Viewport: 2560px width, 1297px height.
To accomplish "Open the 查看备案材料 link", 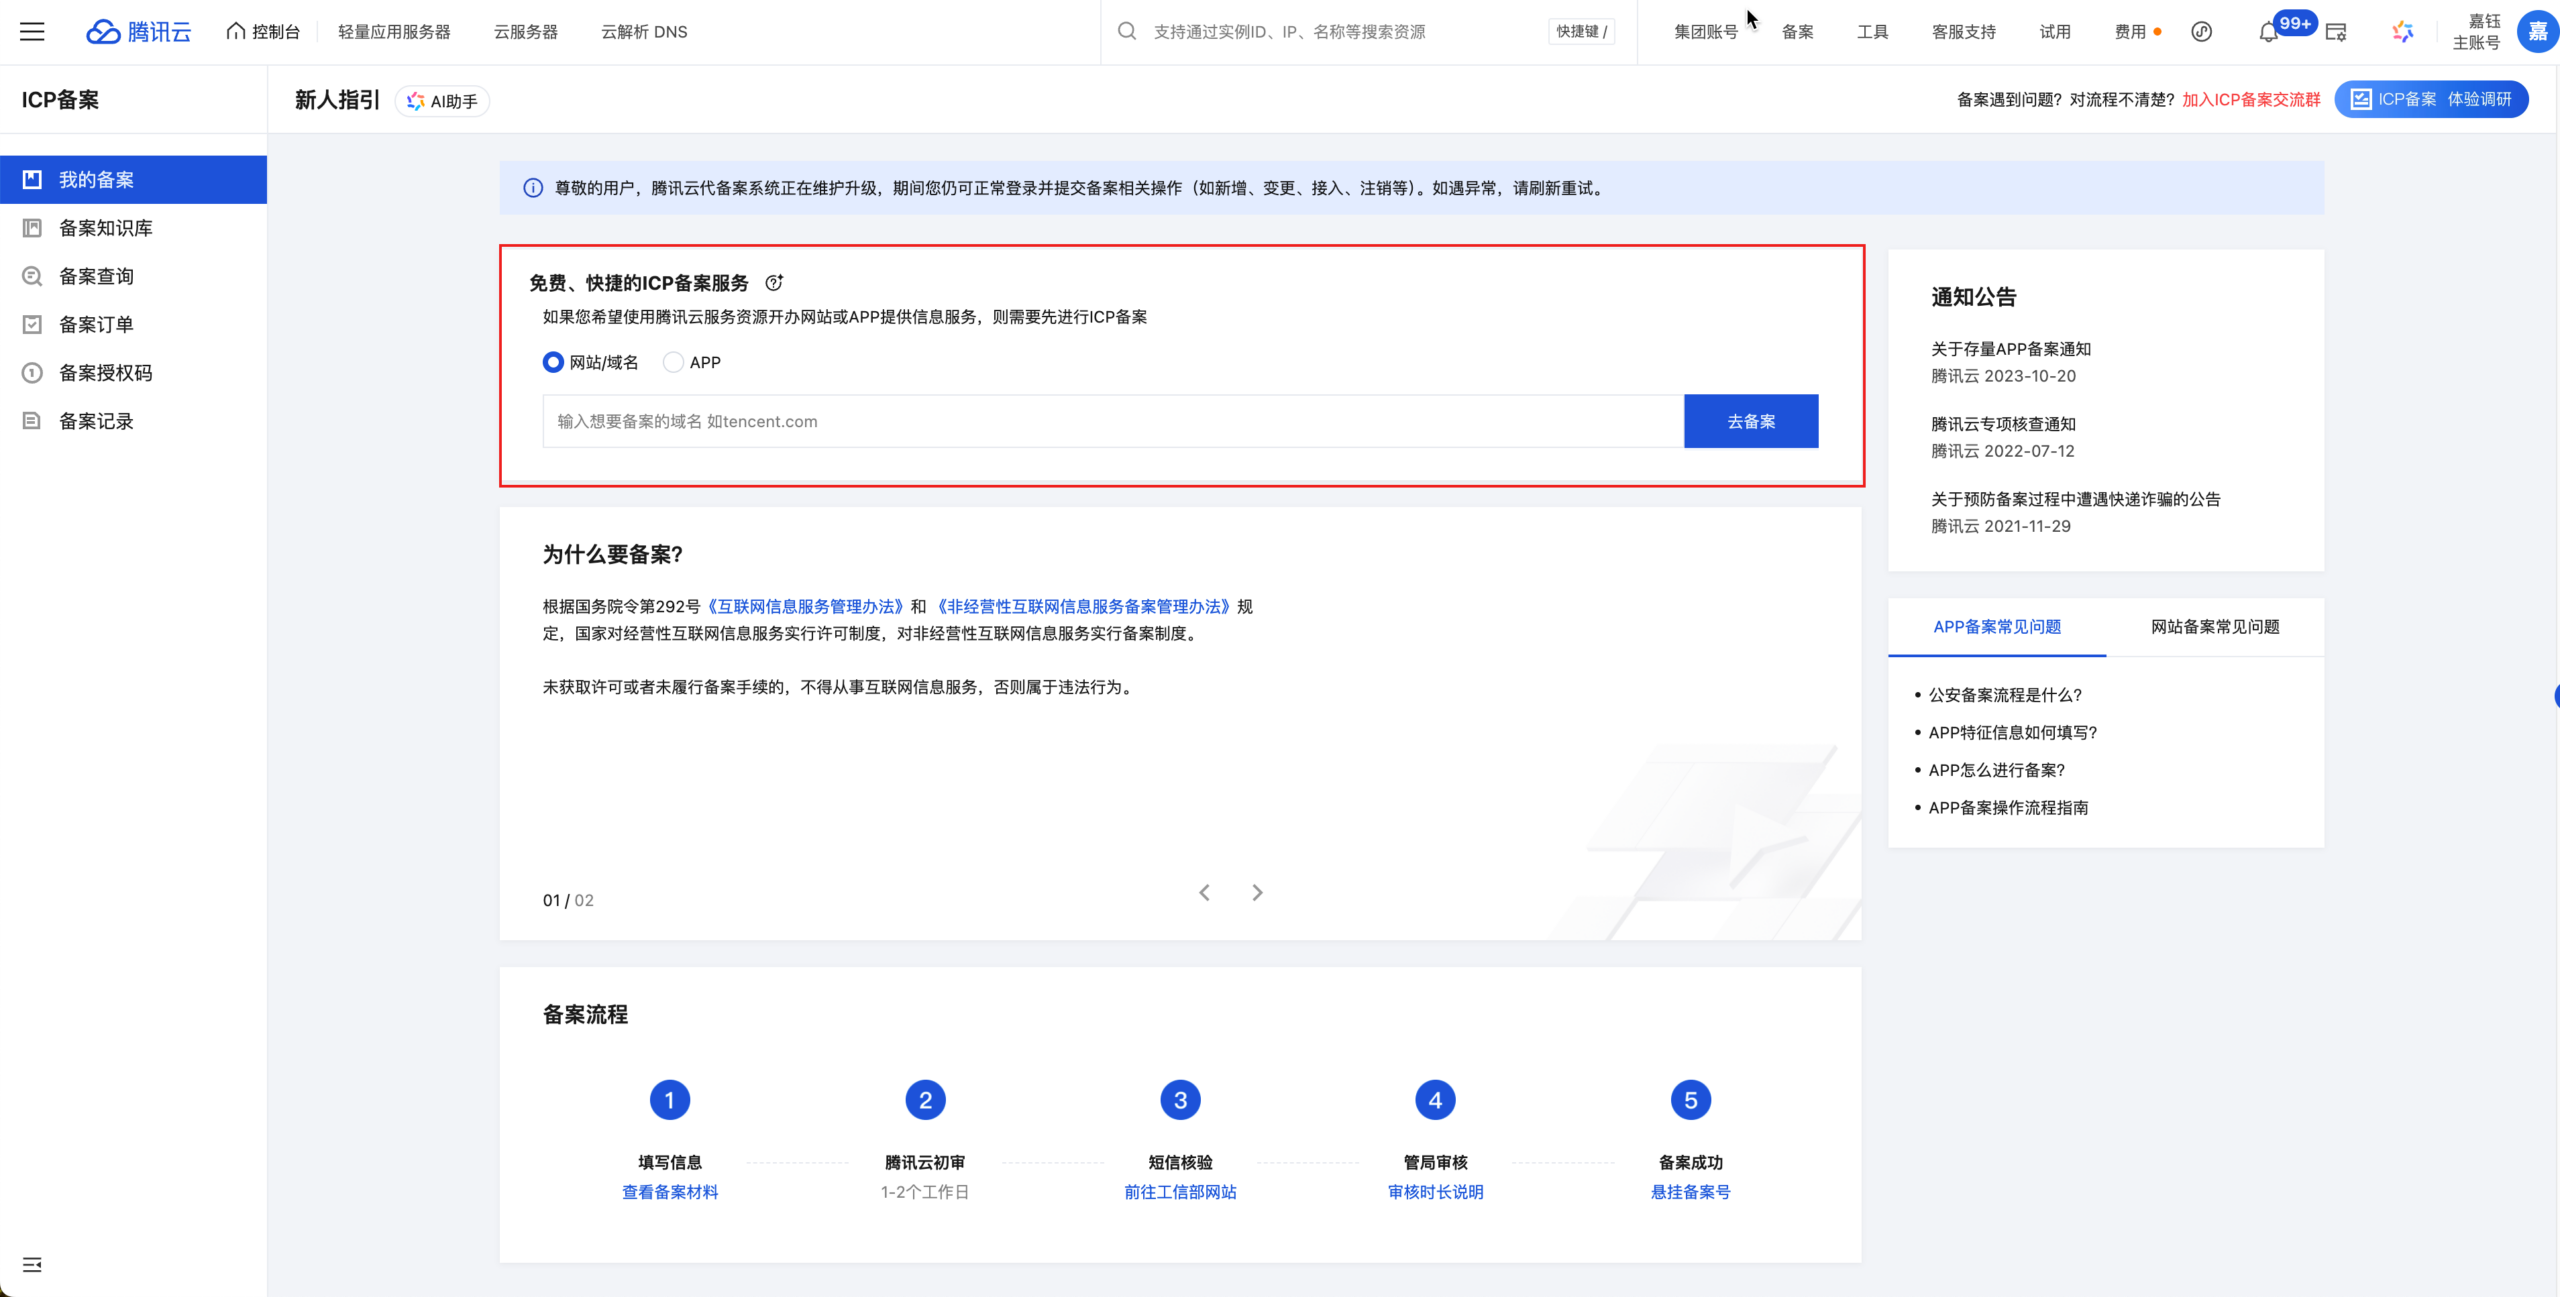I will 670,1192.
